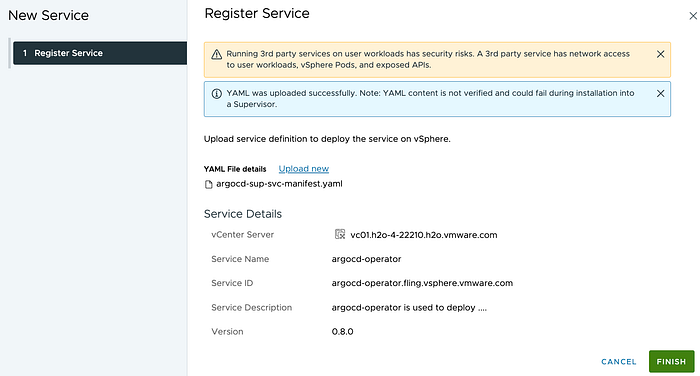The height and width of the screenshot is (376, 700).
Task: Click the warning triangle icon
Action: coord(217,54)
